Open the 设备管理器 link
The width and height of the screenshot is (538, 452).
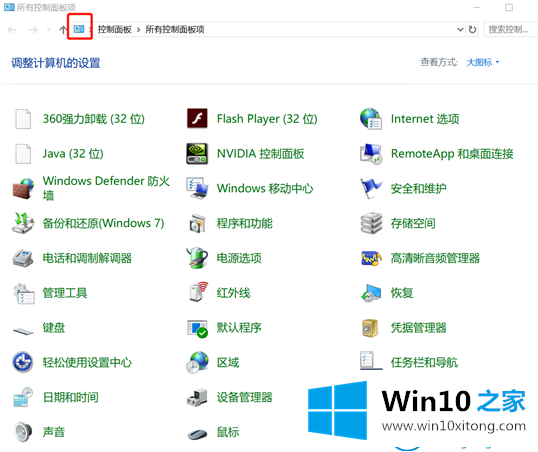point(244,397)
